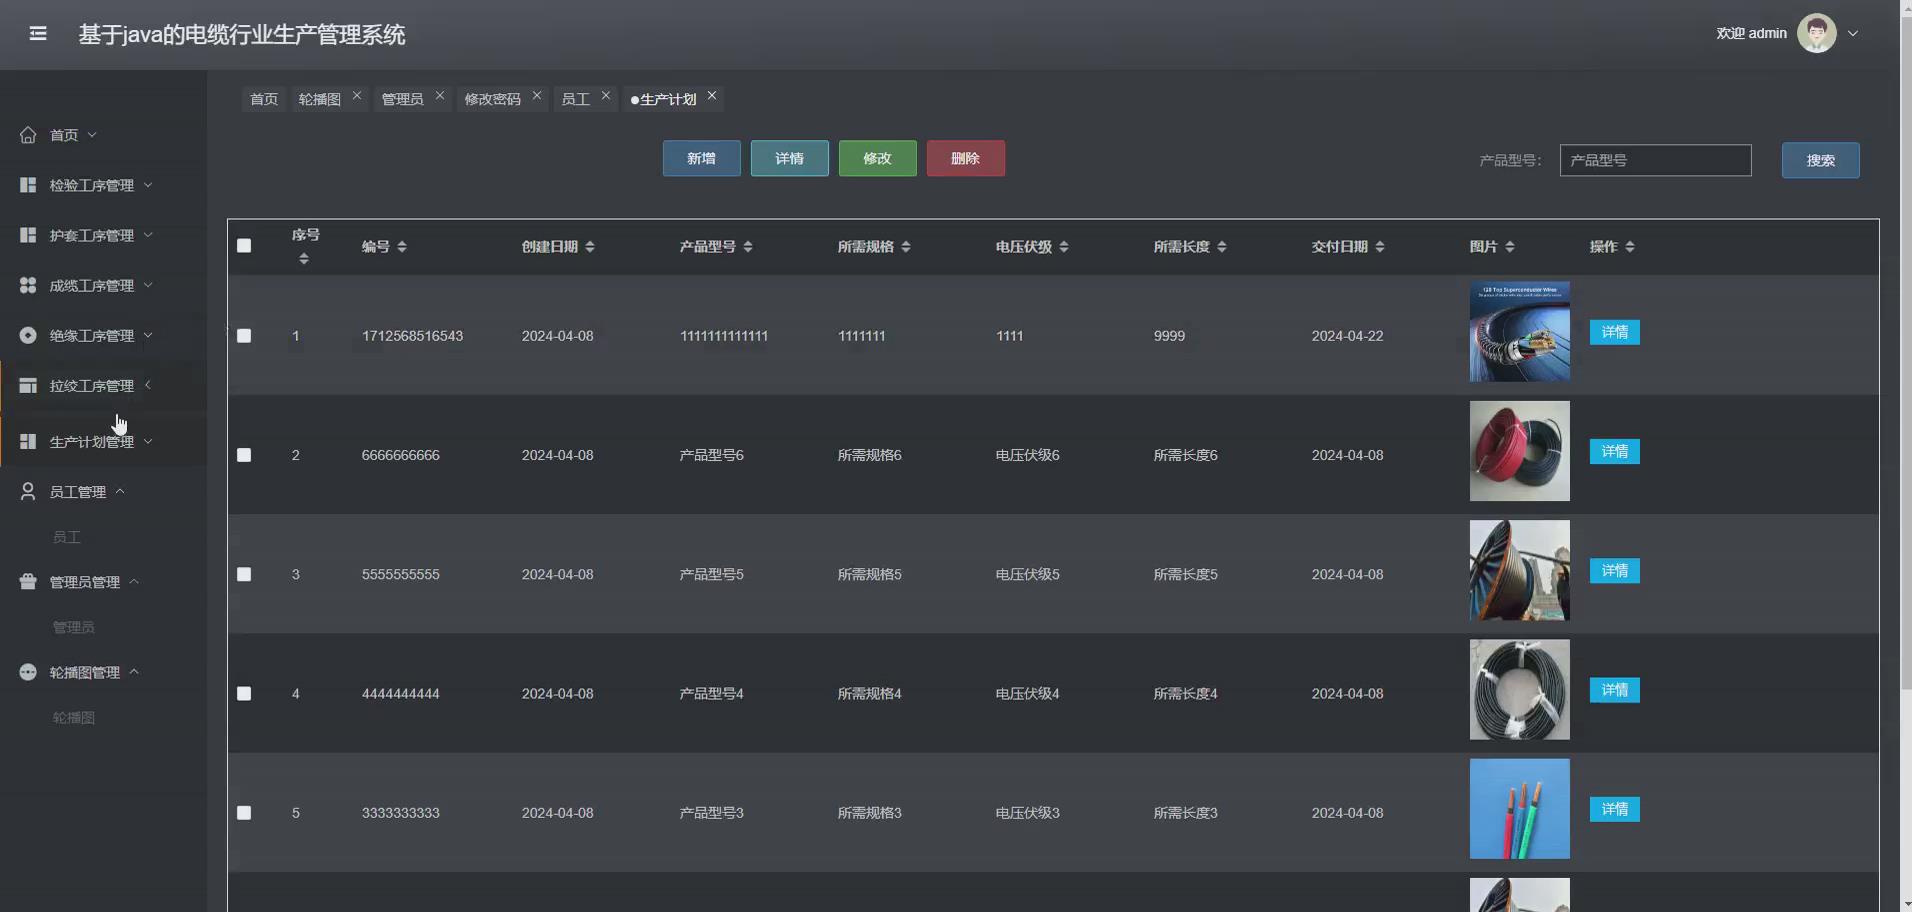
Task: Close the 员工 tab
Action: [606, 96]
